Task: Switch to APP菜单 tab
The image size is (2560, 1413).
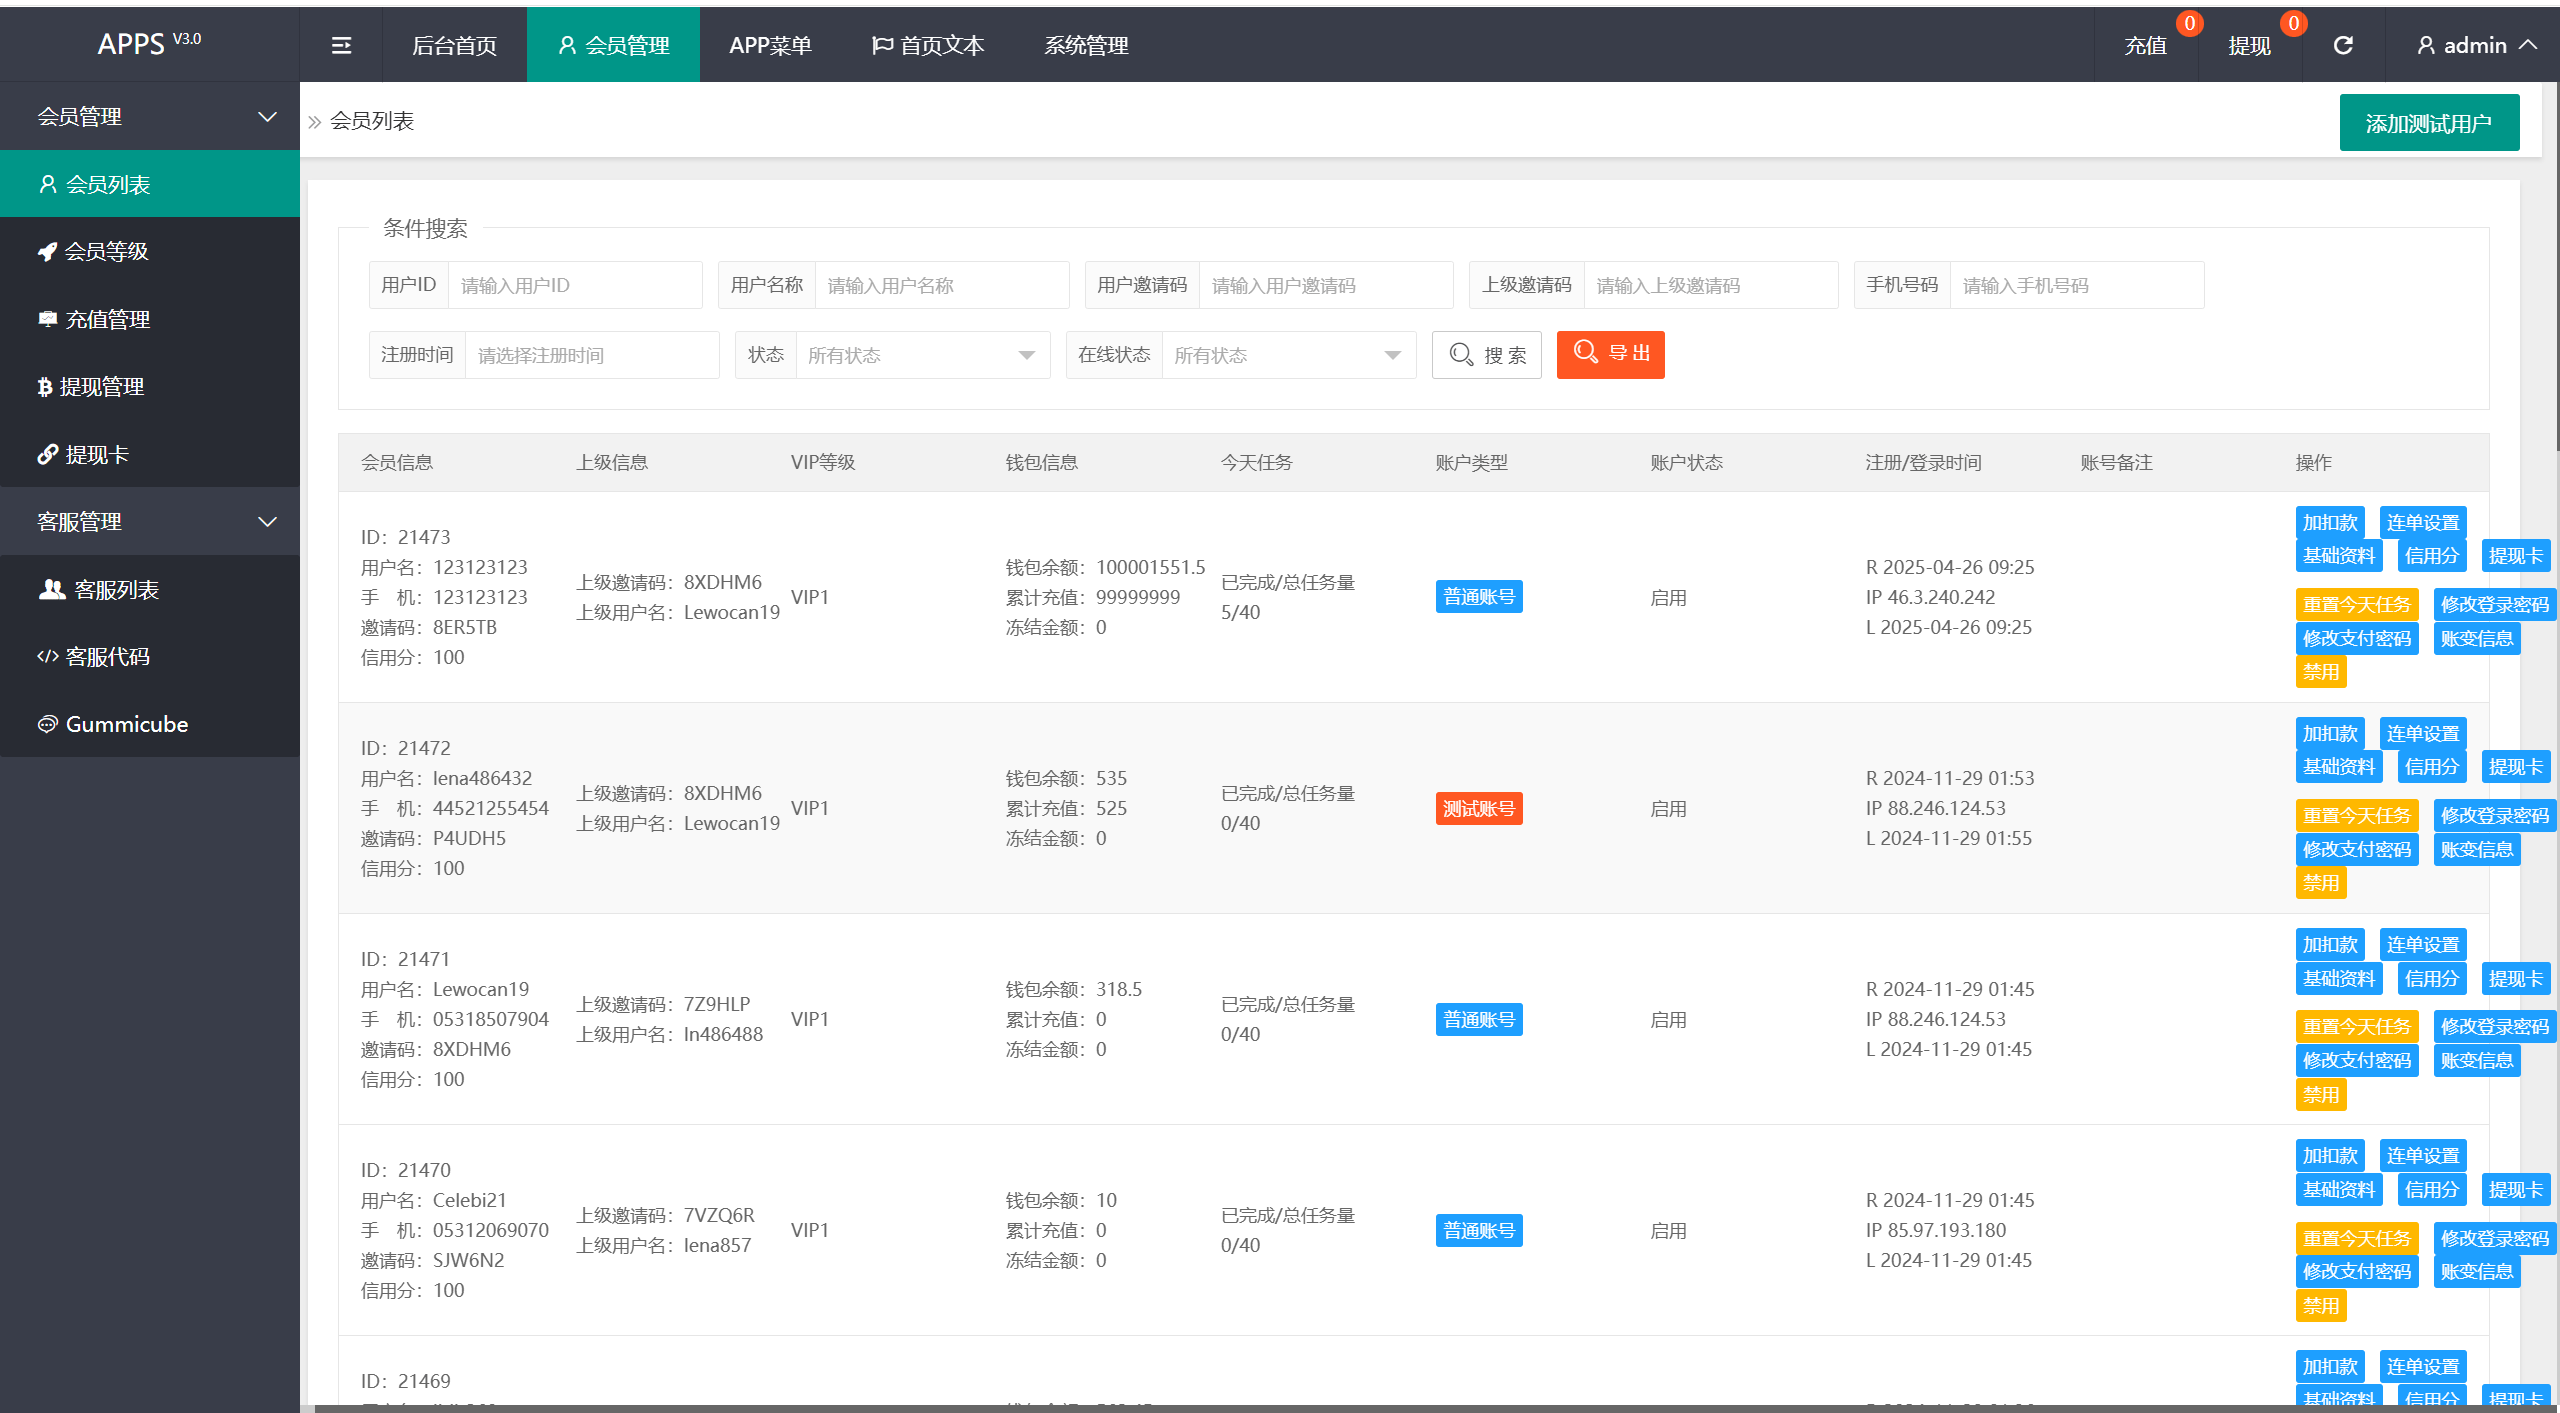Action: coord(770,45)
